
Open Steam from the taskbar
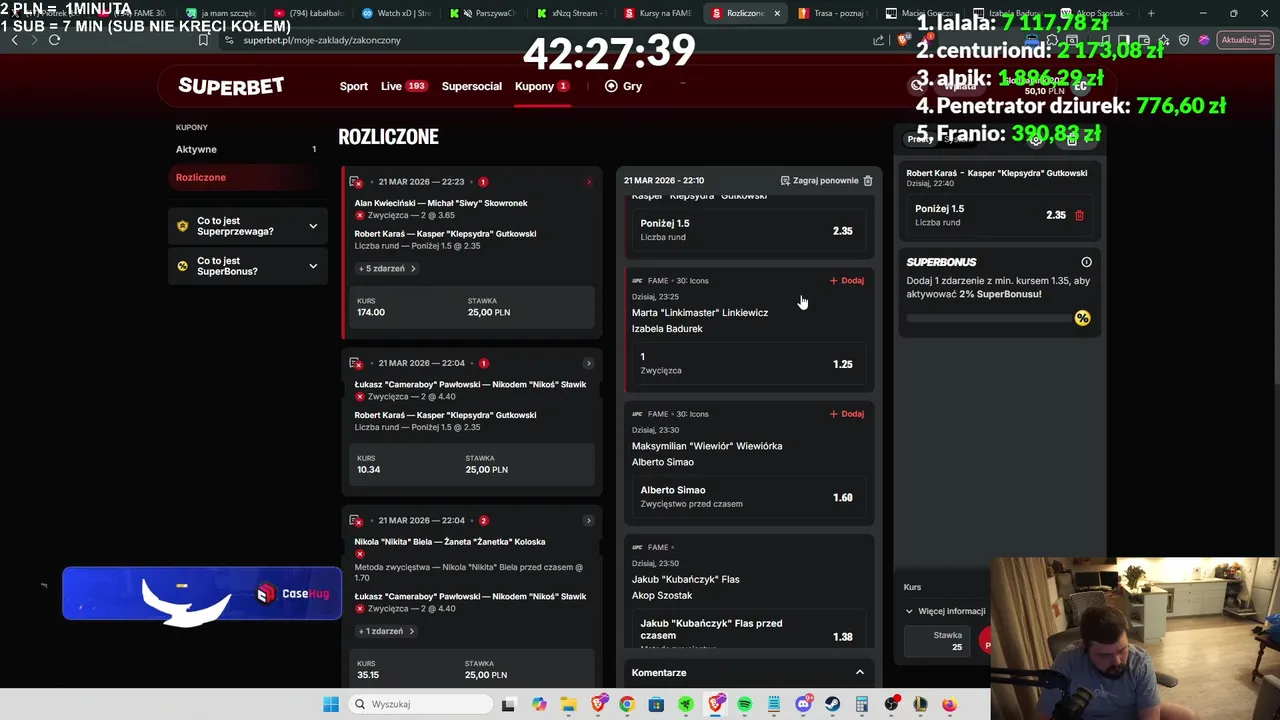[x=832, y=704]
